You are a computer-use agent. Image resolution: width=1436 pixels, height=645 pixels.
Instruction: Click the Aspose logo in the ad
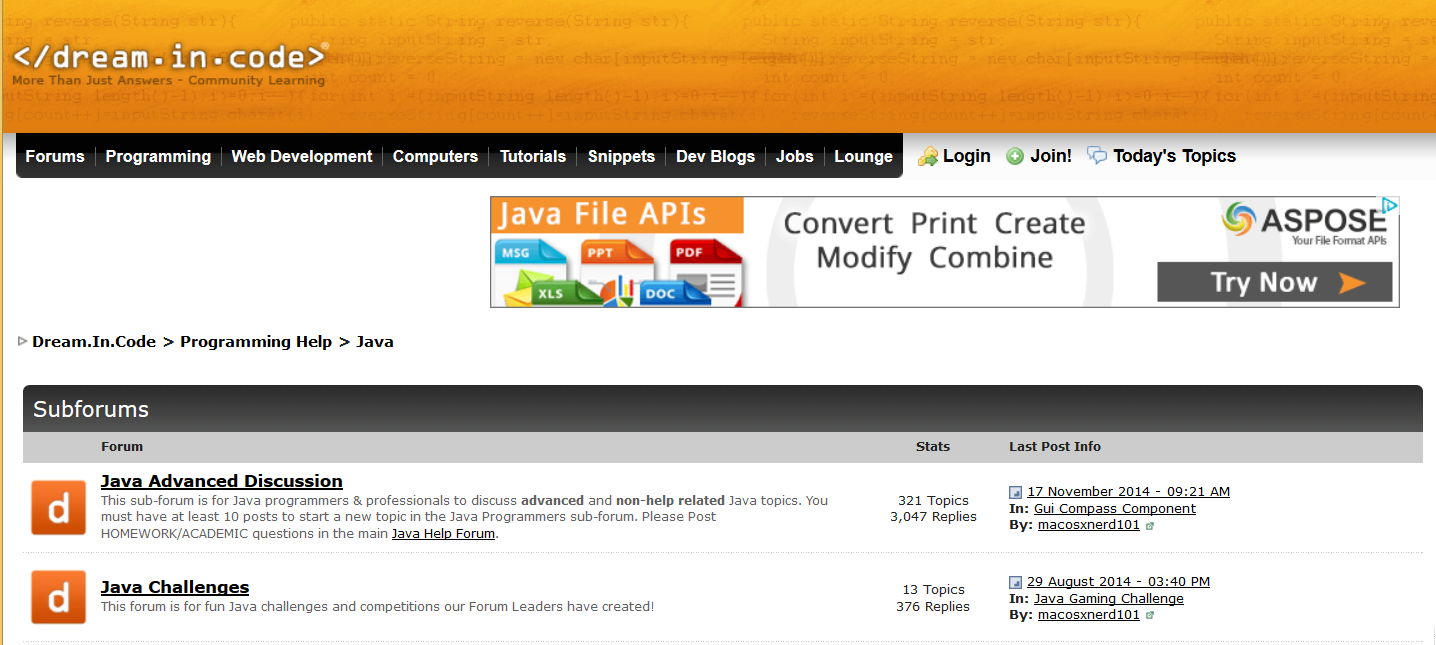(1306, 223)
